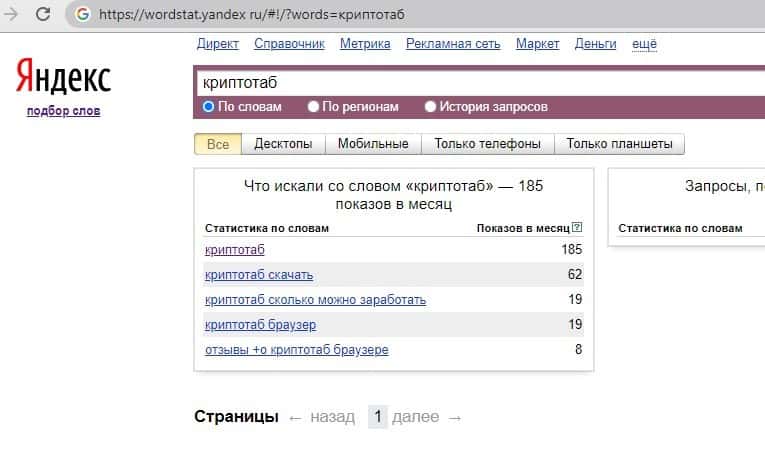Viewport: 765px width, 471px height.
Task: Open криптотаб сколько можно заработать link
Action: coord(315,300)
